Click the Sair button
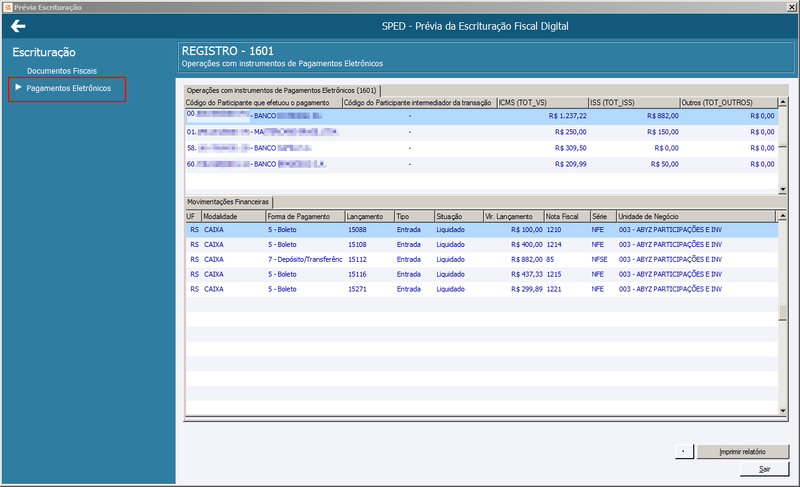The height and width of the screenshot is (487, 800). pyautogui.click(x=764, y=469)
